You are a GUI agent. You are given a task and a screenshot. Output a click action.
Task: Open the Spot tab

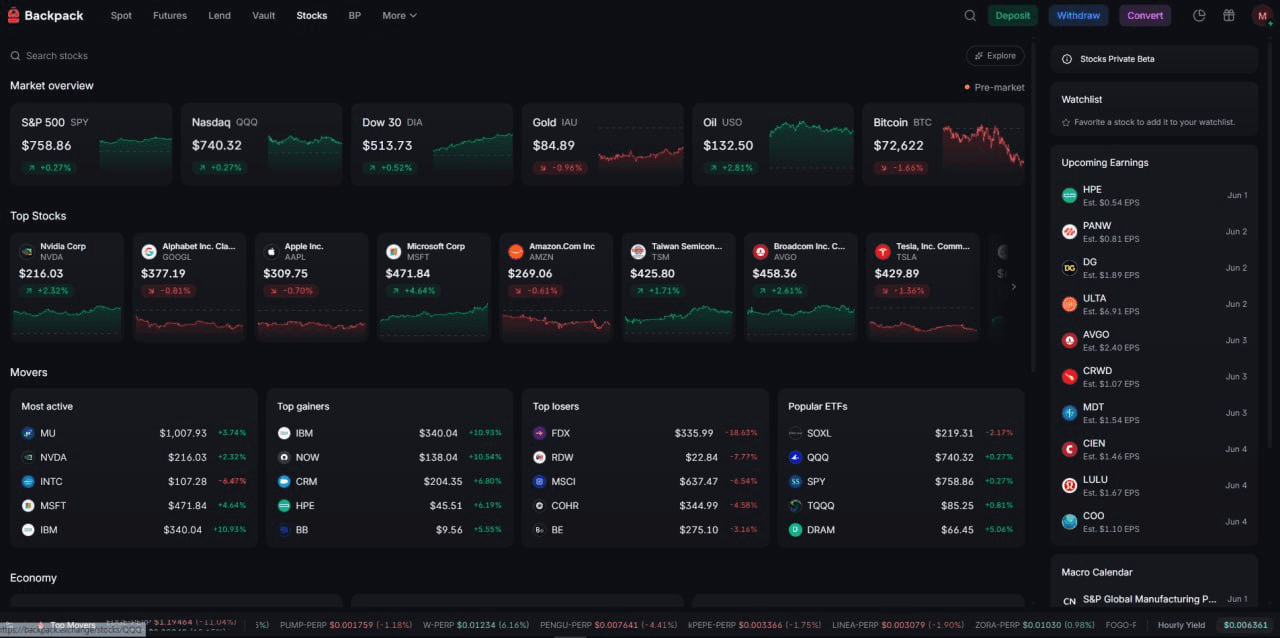pos(121,15)
